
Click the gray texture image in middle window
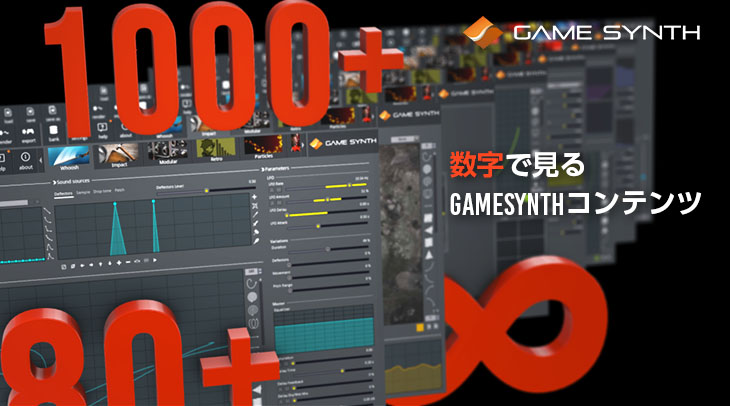(402, 234)
